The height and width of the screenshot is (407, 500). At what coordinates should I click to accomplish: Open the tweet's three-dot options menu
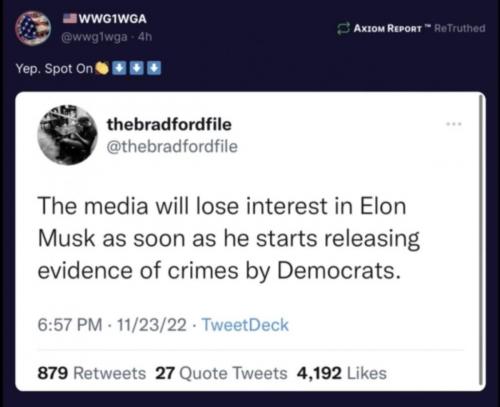pyautogui.click(x=454, y=124)
